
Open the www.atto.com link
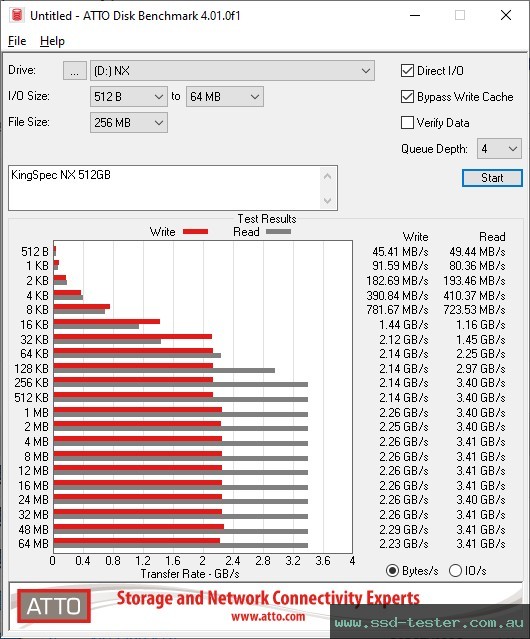click(268, 617)
